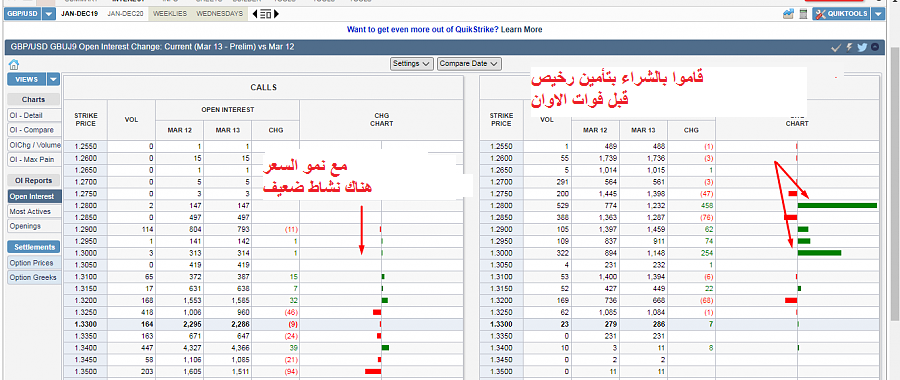Follow the Learn More link
This screenshot has height=380, width=900.
click(521, 29)
